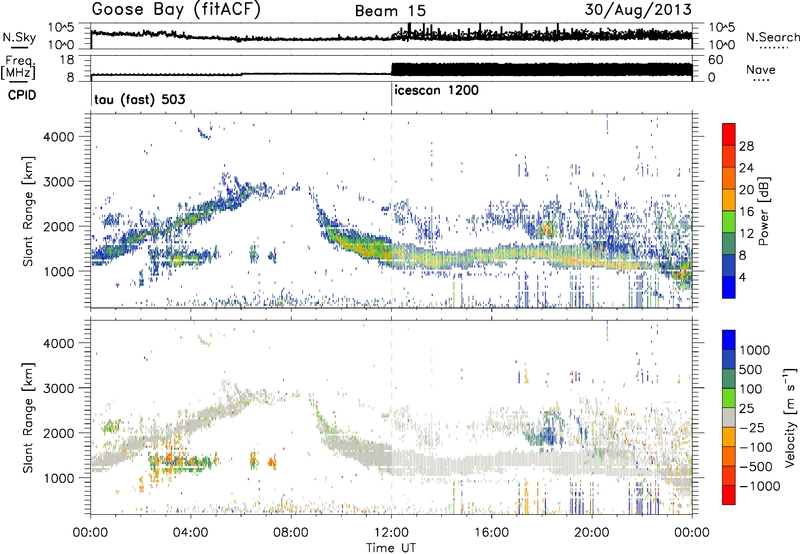Select the 4 label on power colorbar
The width and height of the screenshot is (800, 554).
pyautogui.click(x=743, y=277)
